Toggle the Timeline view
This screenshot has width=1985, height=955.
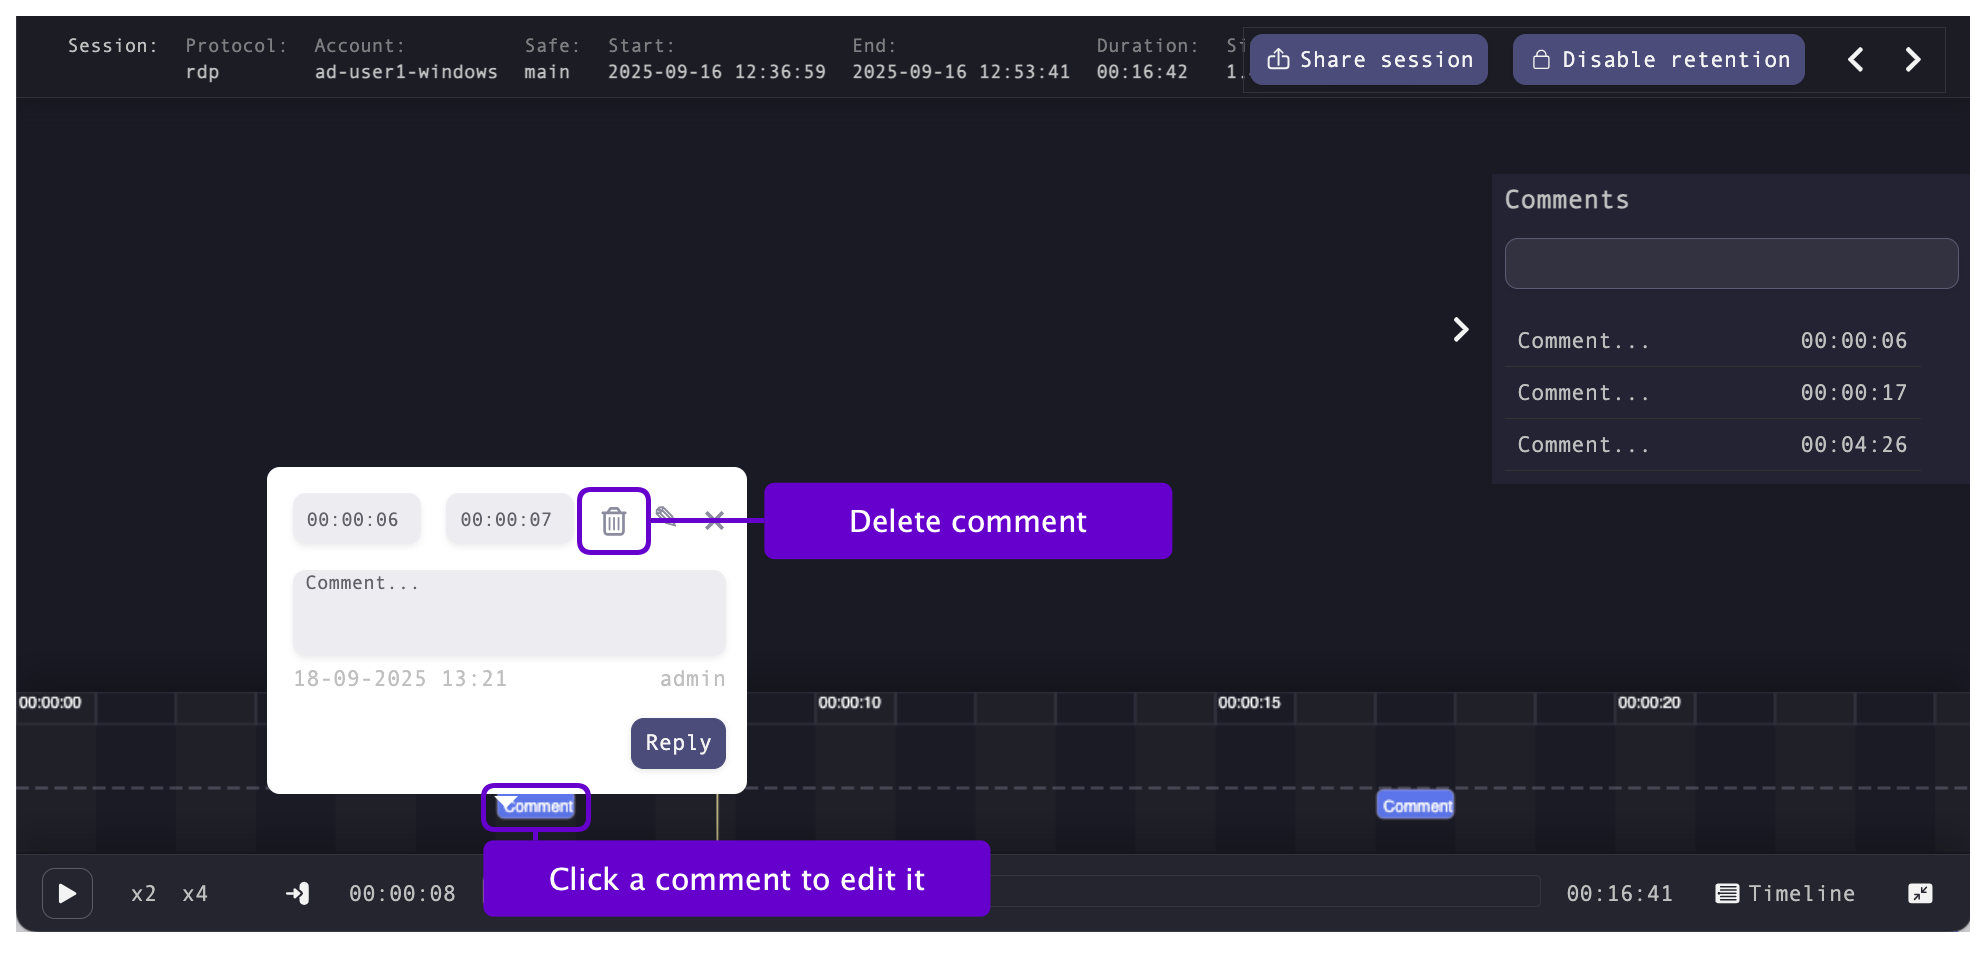pos(1785,894)
